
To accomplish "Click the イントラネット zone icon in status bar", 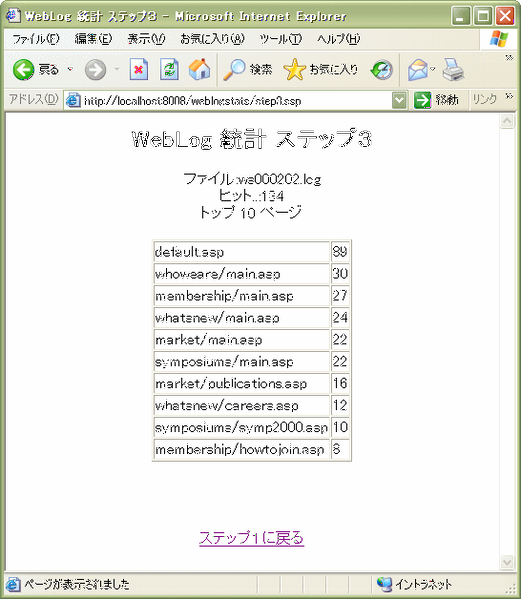I will click(x=384, y=584).
